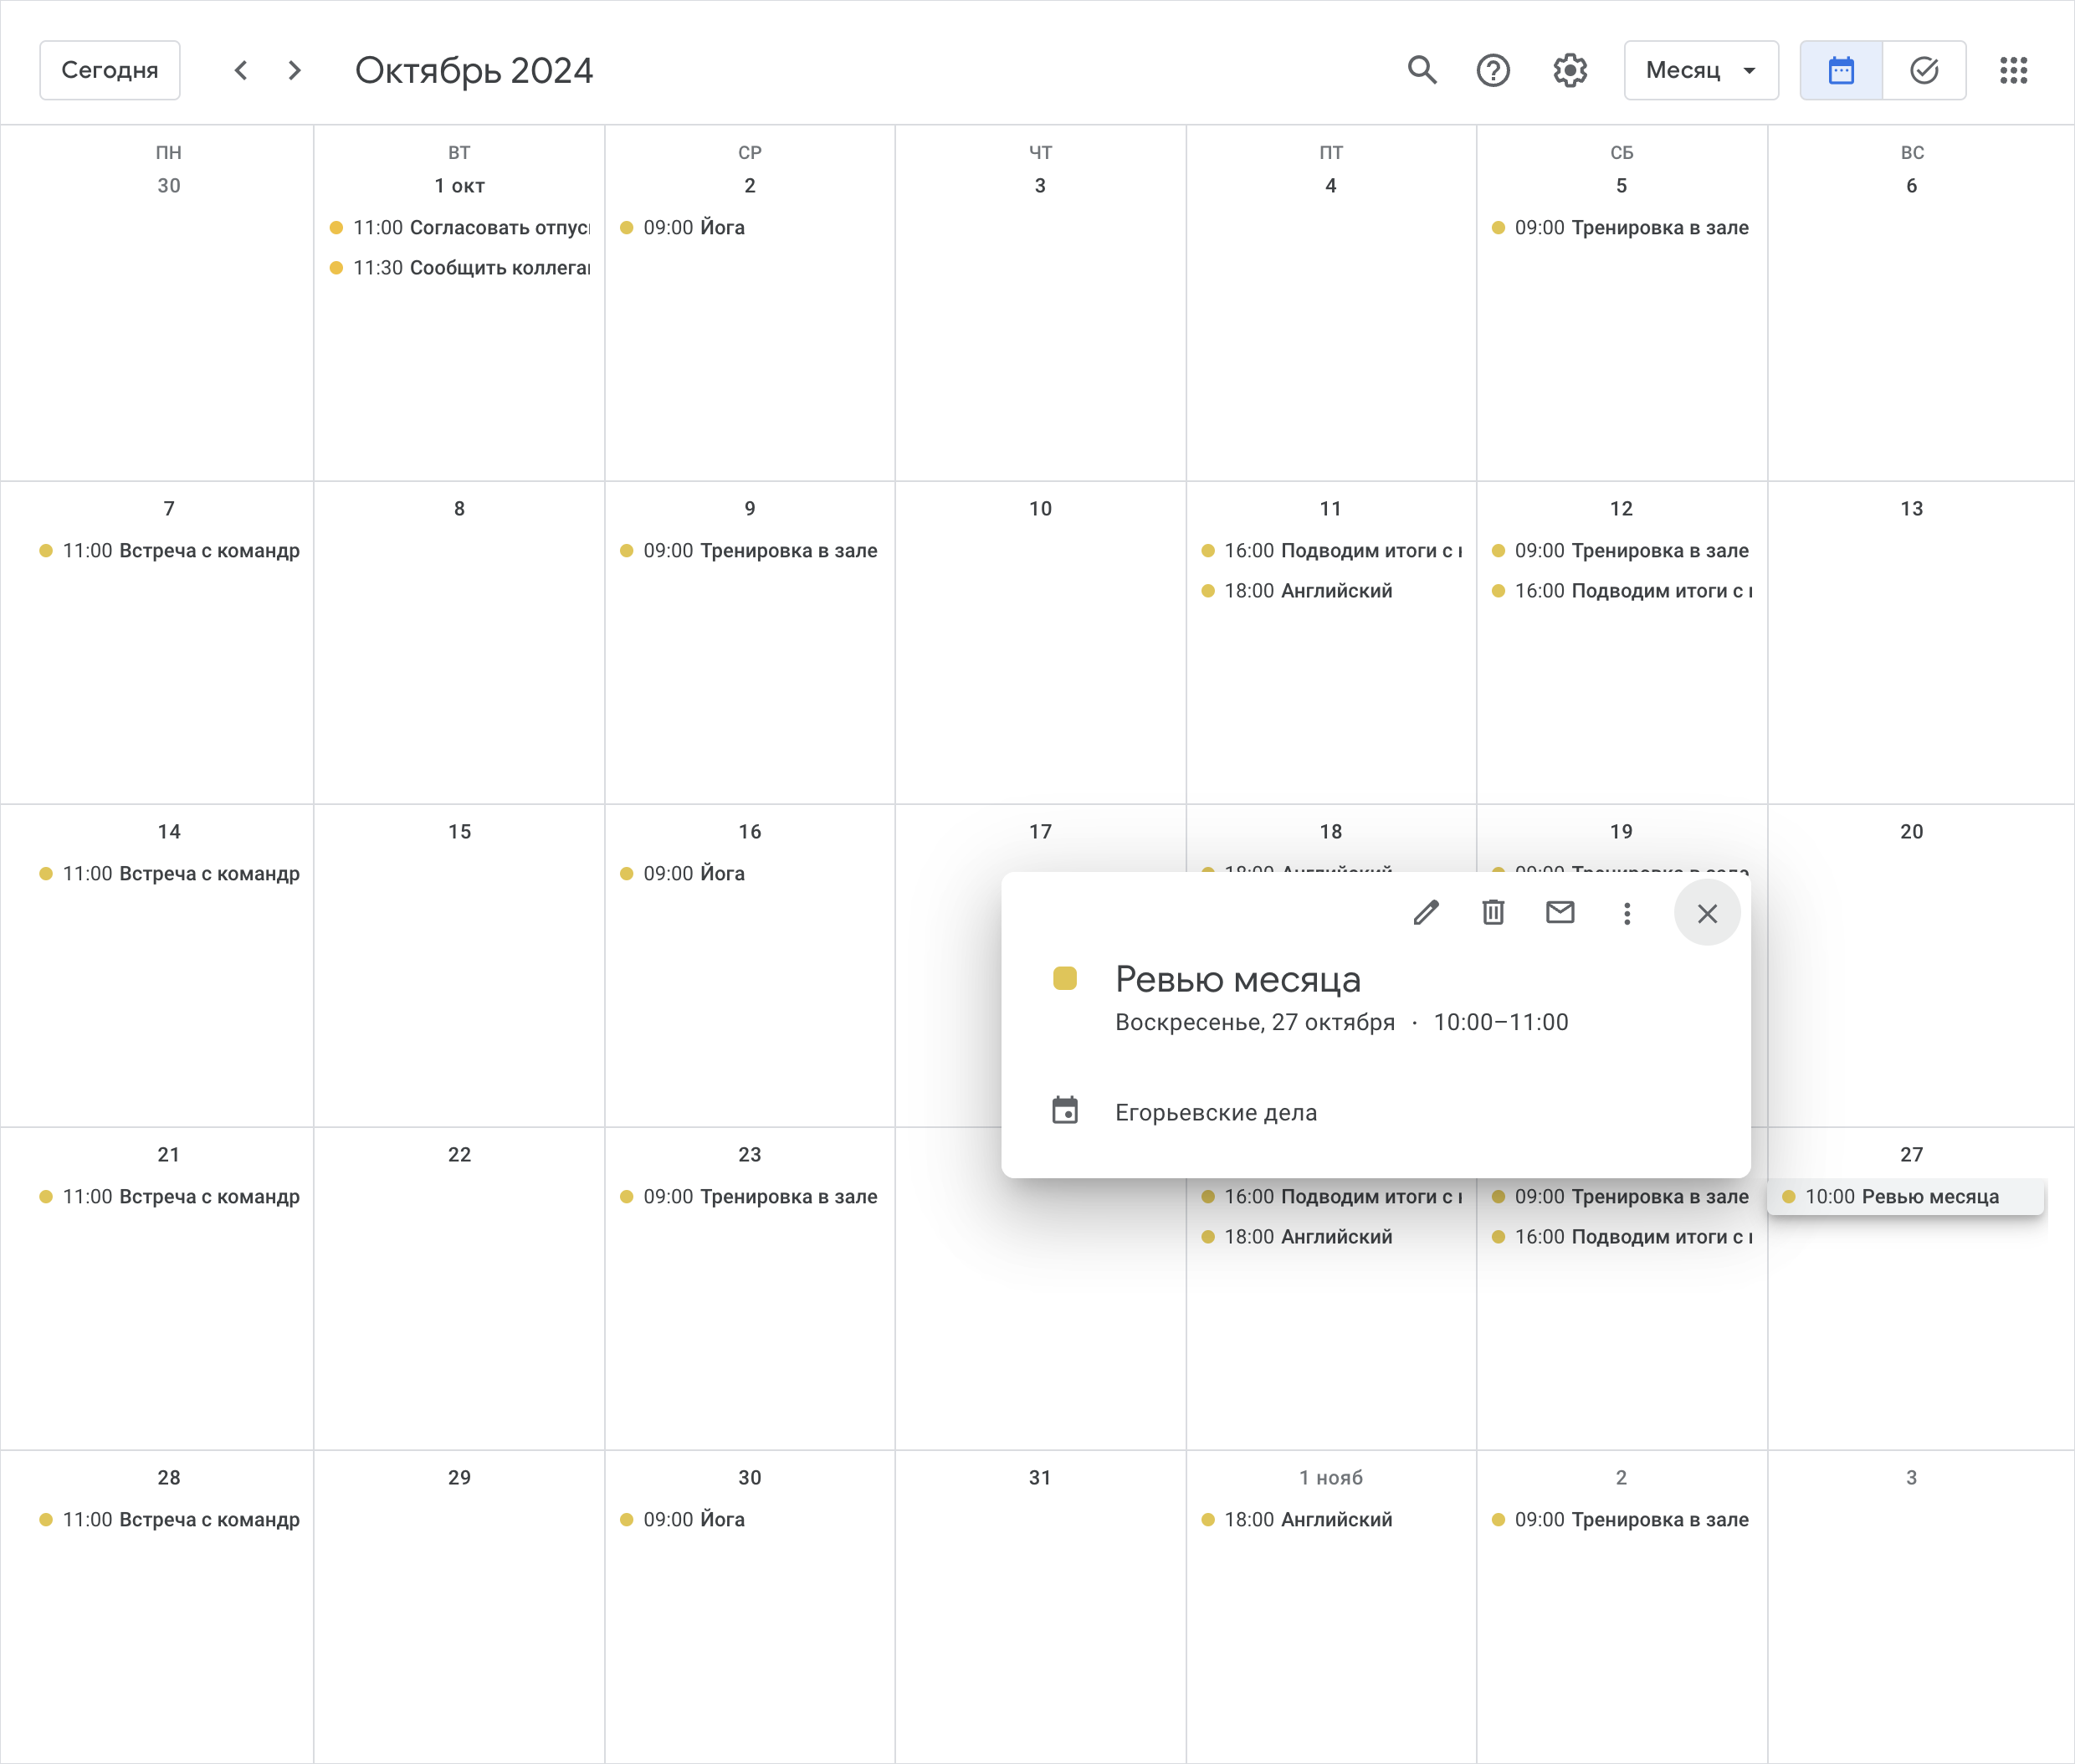2075x1764 pixels.
Task: Open Егорьевские дела calendar link in popup
Action: pos(1214,1110)
